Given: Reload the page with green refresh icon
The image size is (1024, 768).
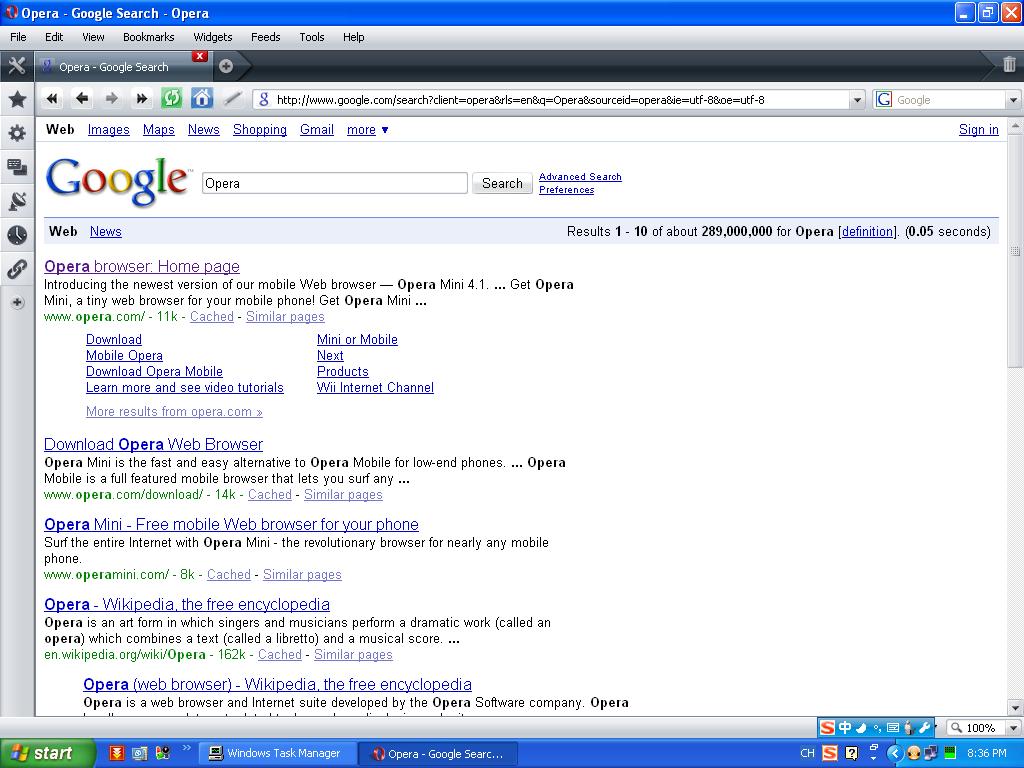Looking at the screenshot, I should tap(171, 99).
